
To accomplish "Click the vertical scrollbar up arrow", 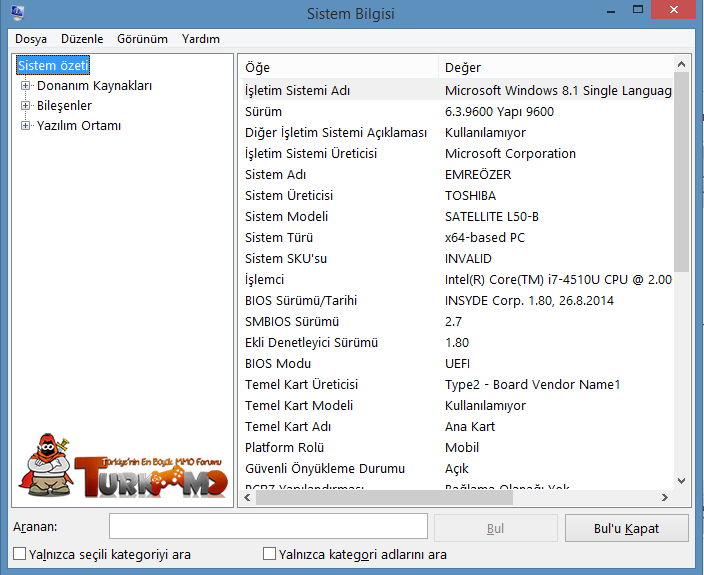I will click(x=681, y=64).
